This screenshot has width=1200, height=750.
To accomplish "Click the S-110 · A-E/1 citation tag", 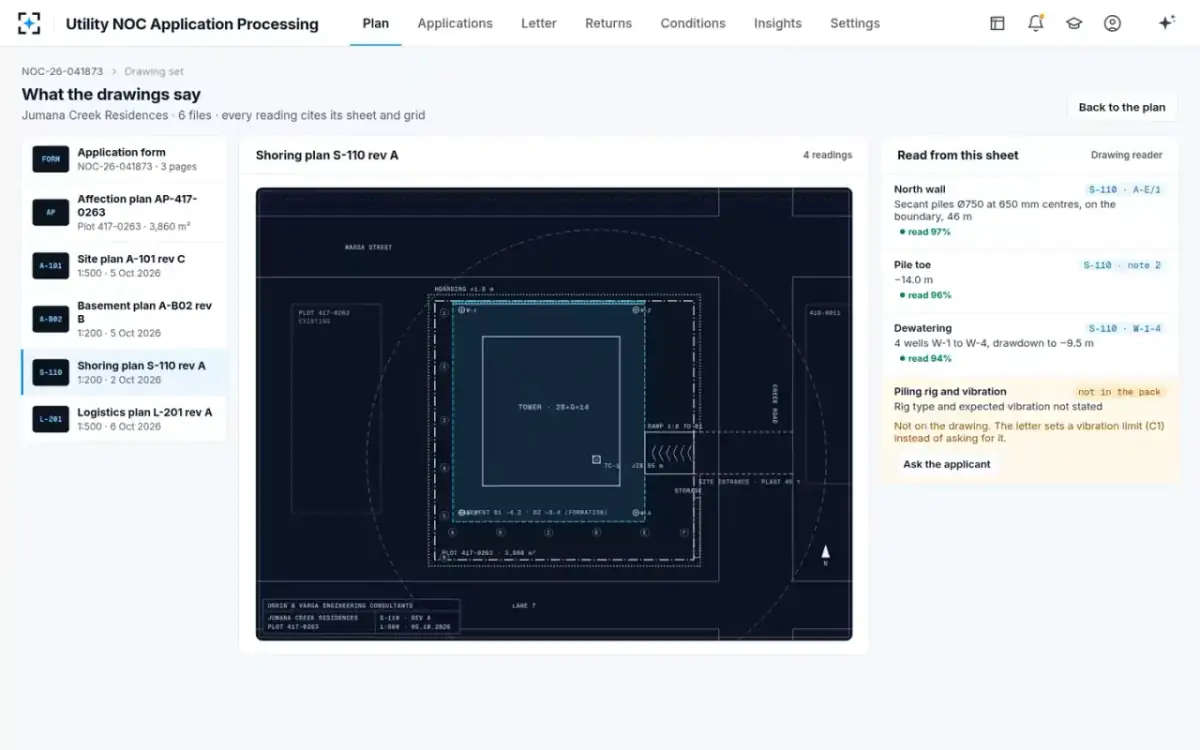I will (x=1125, y=189).
